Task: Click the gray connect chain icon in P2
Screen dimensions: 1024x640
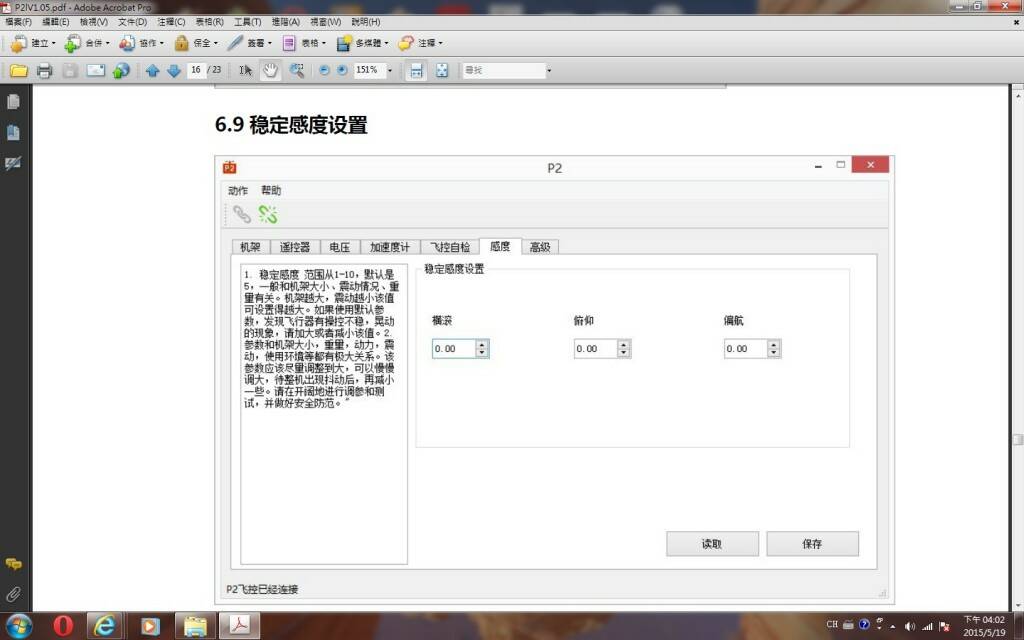Action: (x=242, y=214)
